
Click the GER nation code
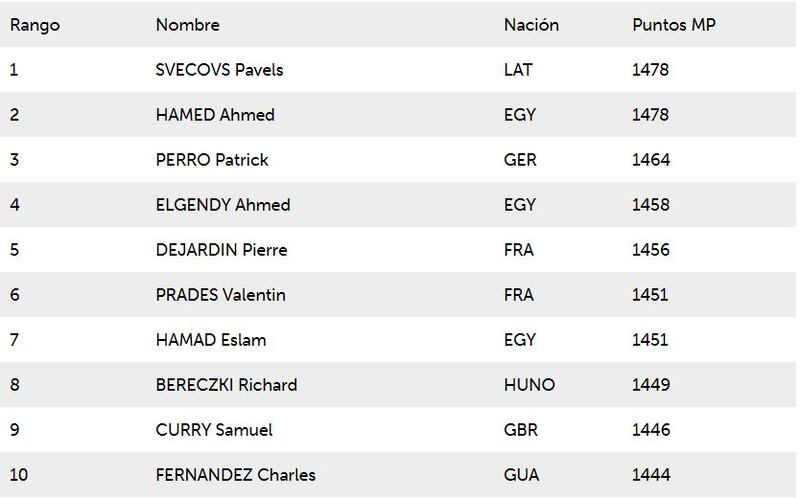pos(520,160)
